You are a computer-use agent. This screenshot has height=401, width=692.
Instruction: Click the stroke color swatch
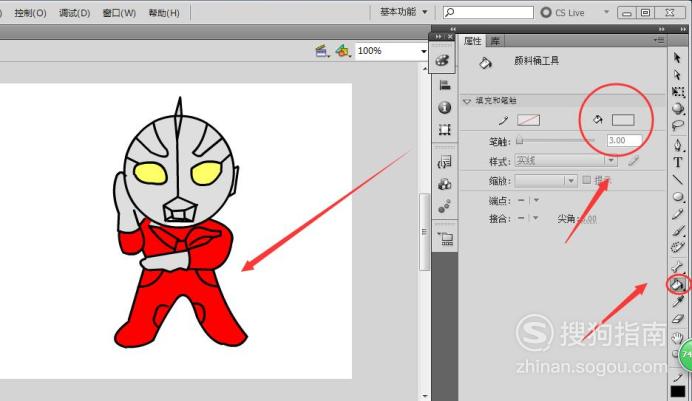pyautogui.click(x=528, y=120)
